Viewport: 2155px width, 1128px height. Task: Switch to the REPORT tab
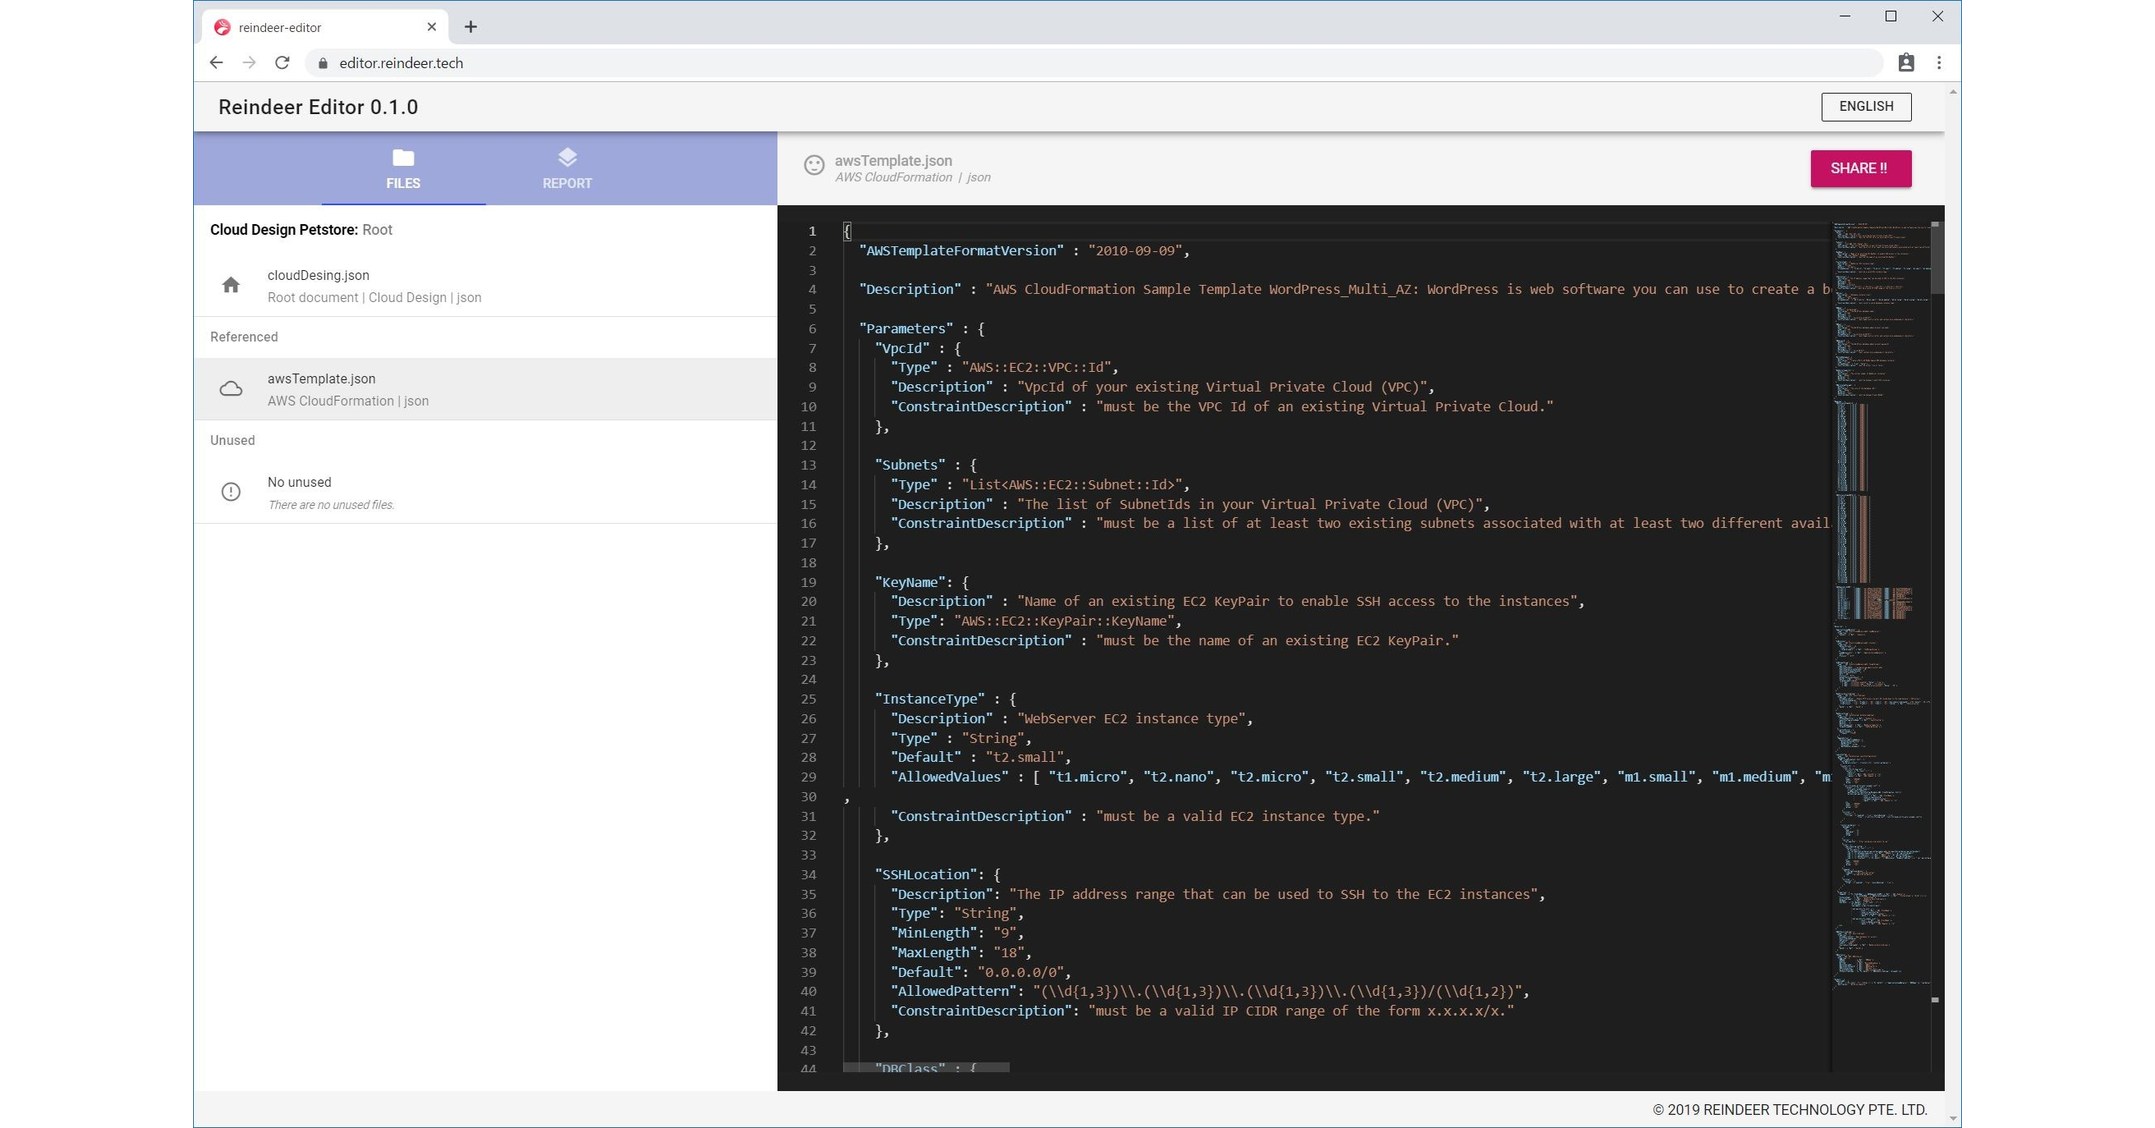point(567,182)
